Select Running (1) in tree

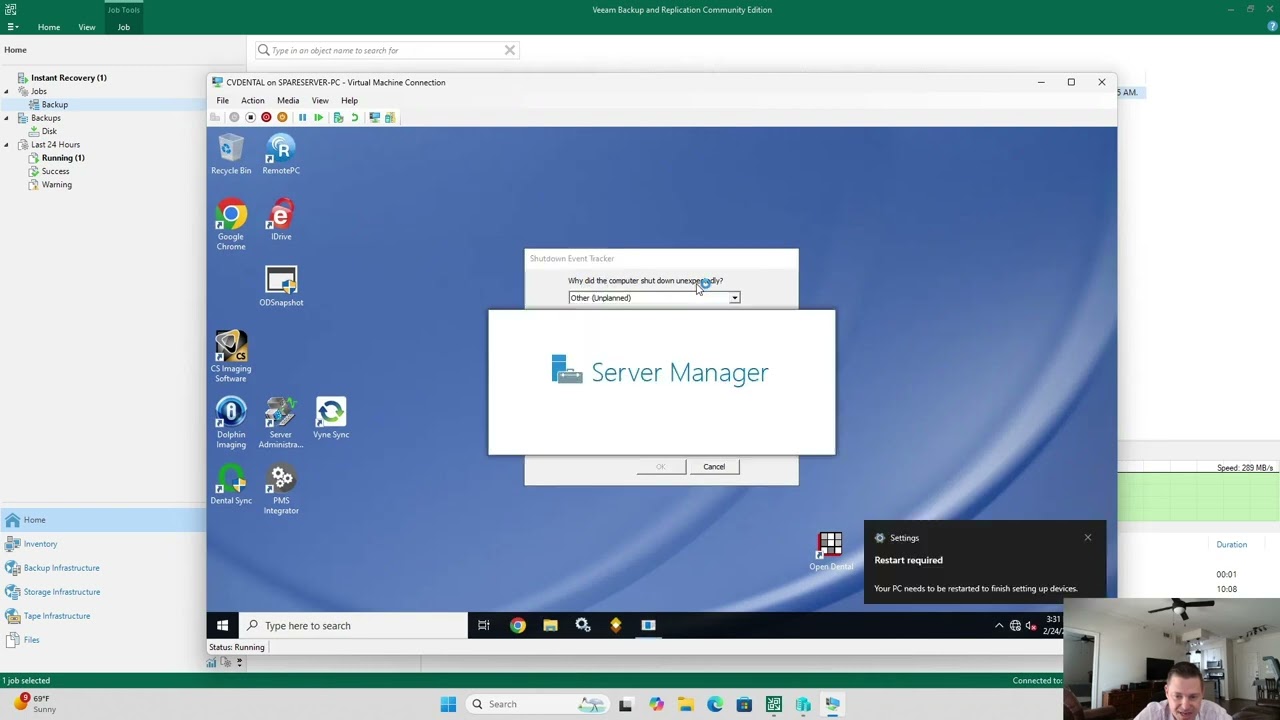point(63,158)
